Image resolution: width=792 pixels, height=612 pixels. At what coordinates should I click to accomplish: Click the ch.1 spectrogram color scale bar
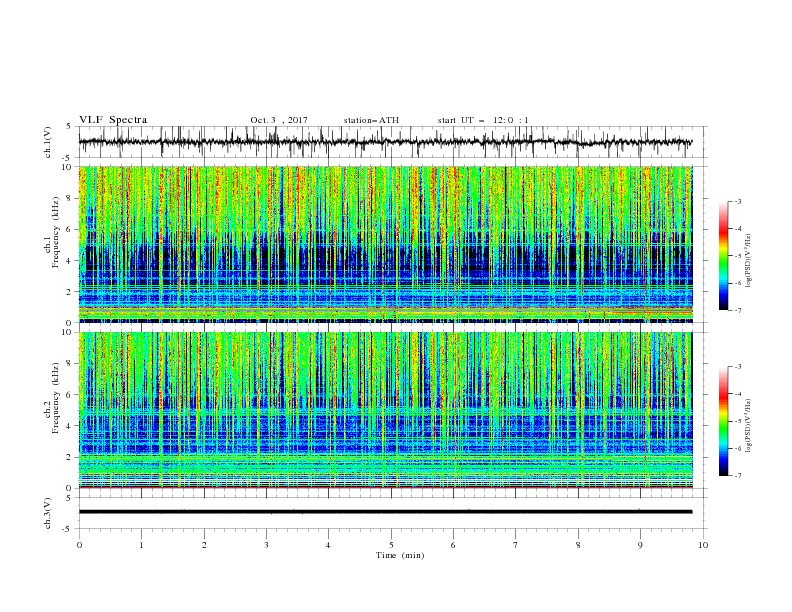(x=723, y=256)
